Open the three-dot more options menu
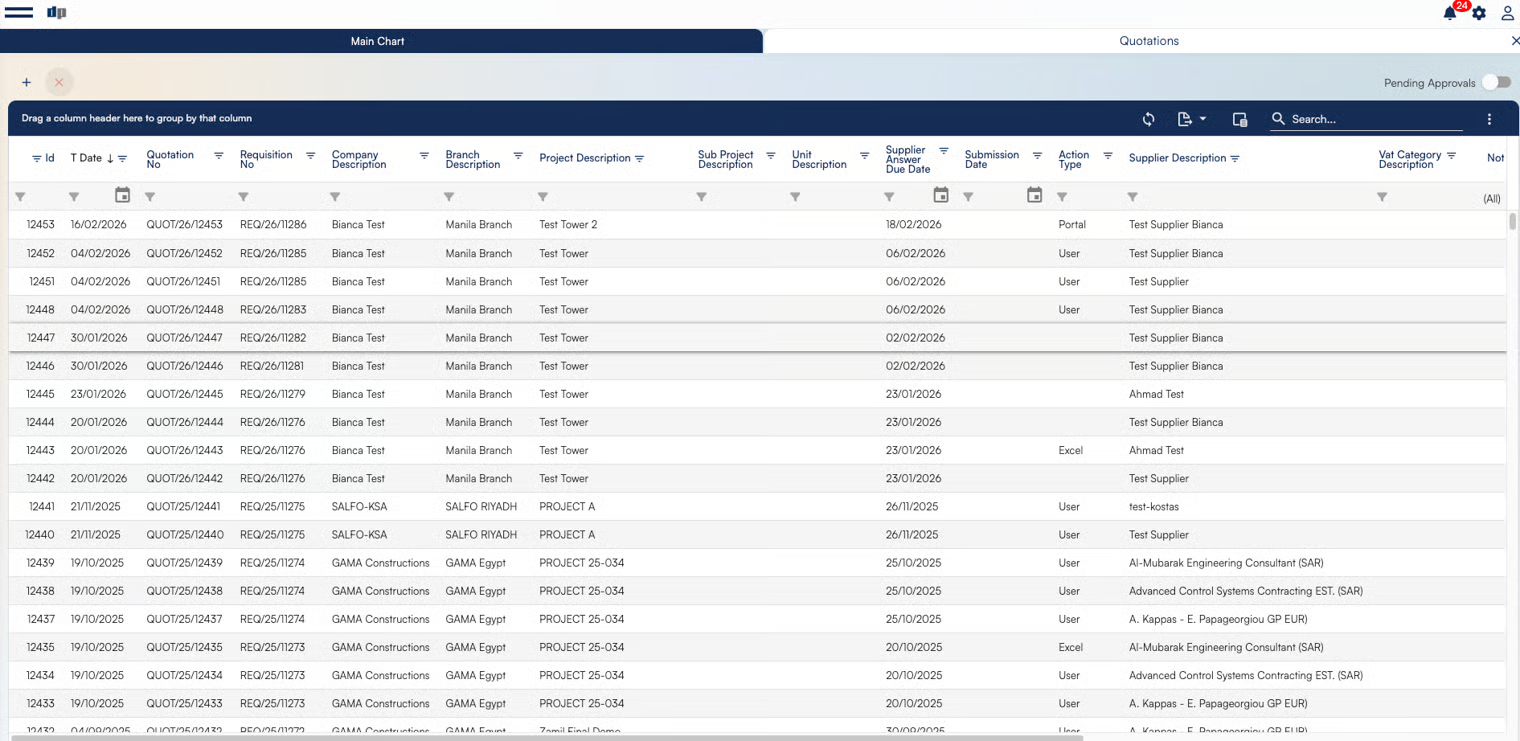This screenshot has width=1520, height=741. [1489, 119]
